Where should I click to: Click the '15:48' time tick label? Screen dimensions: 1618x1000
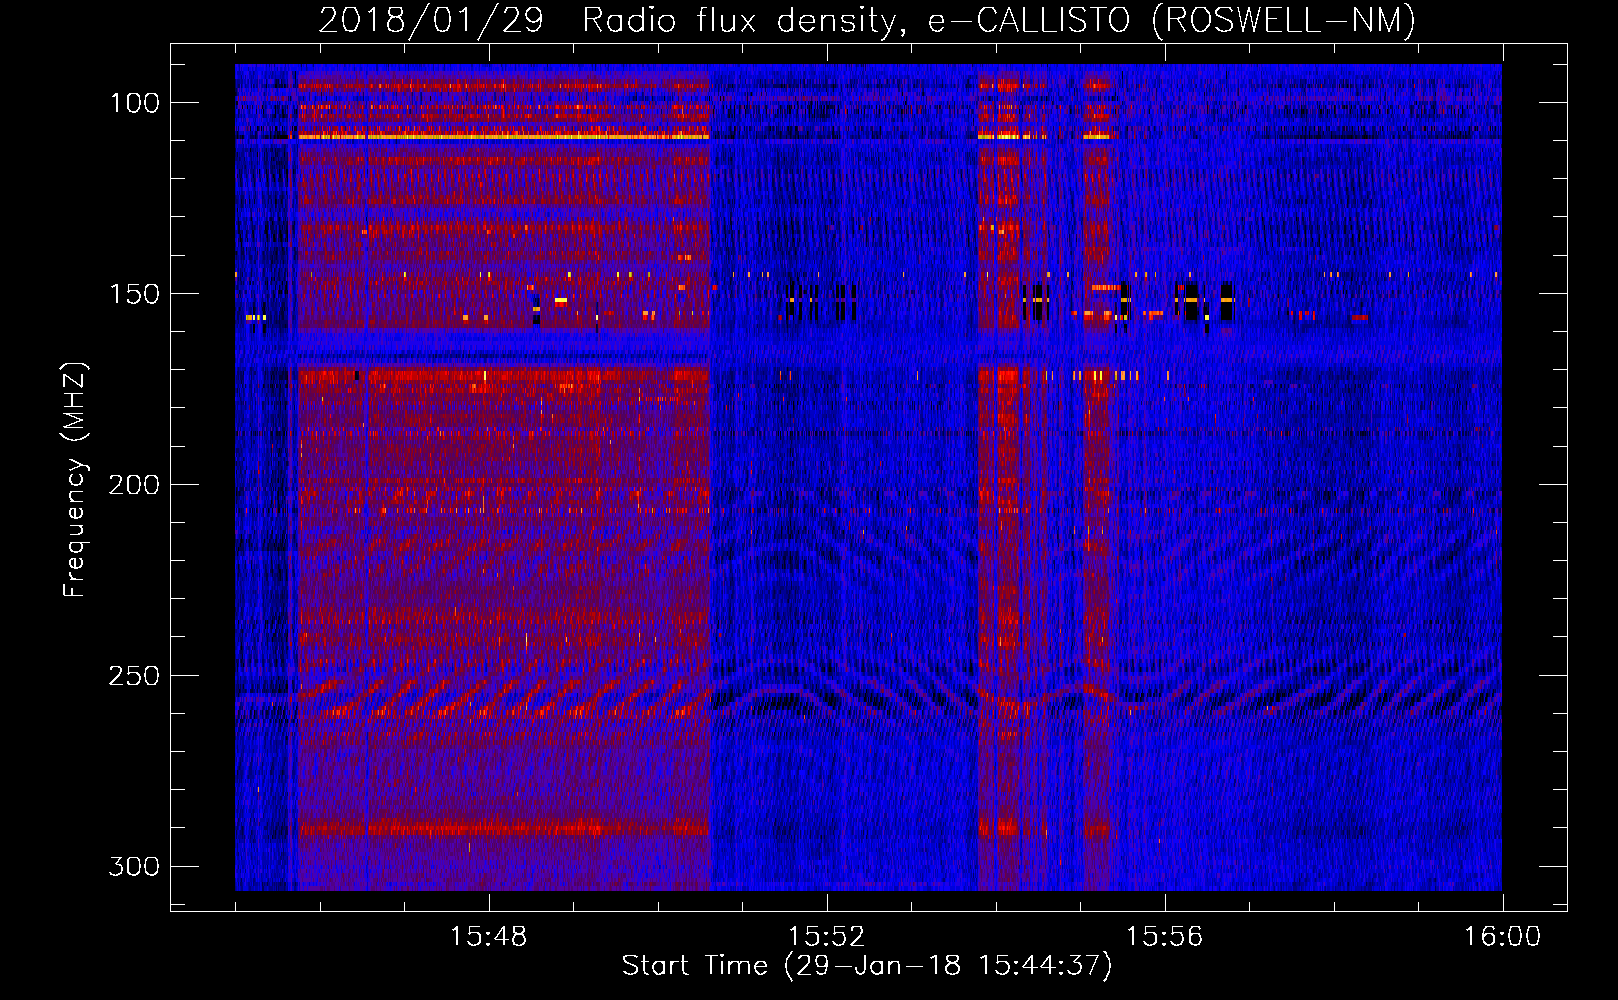(x=488, y=937)
